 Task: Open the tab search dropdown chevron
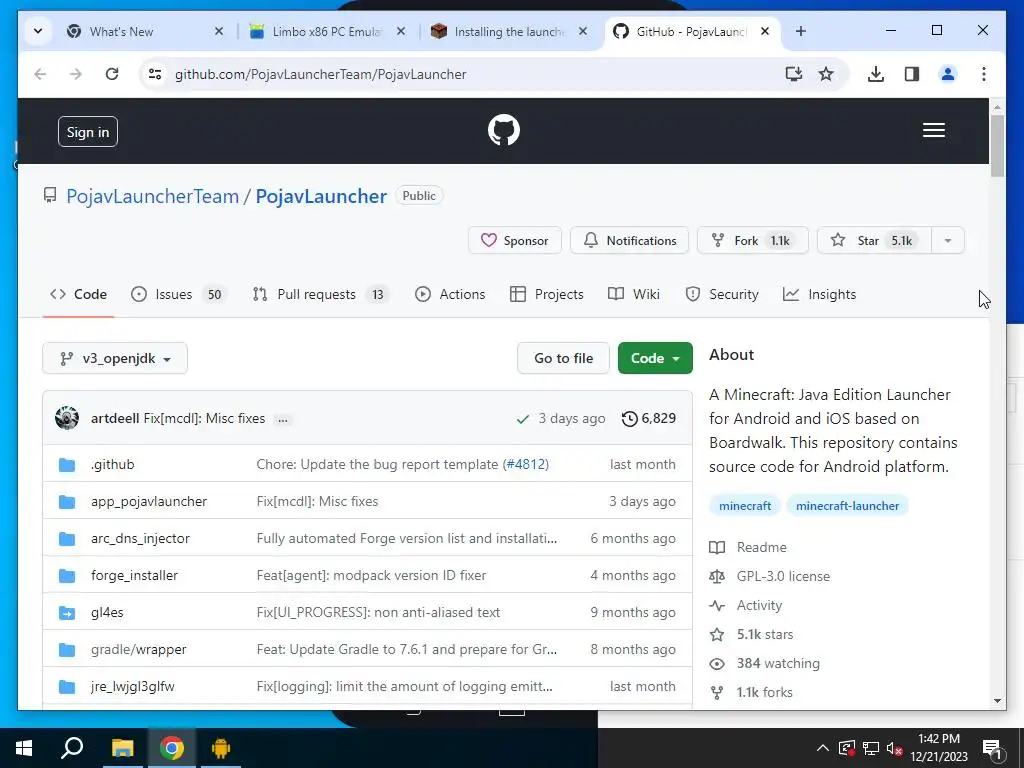point(38,31)
